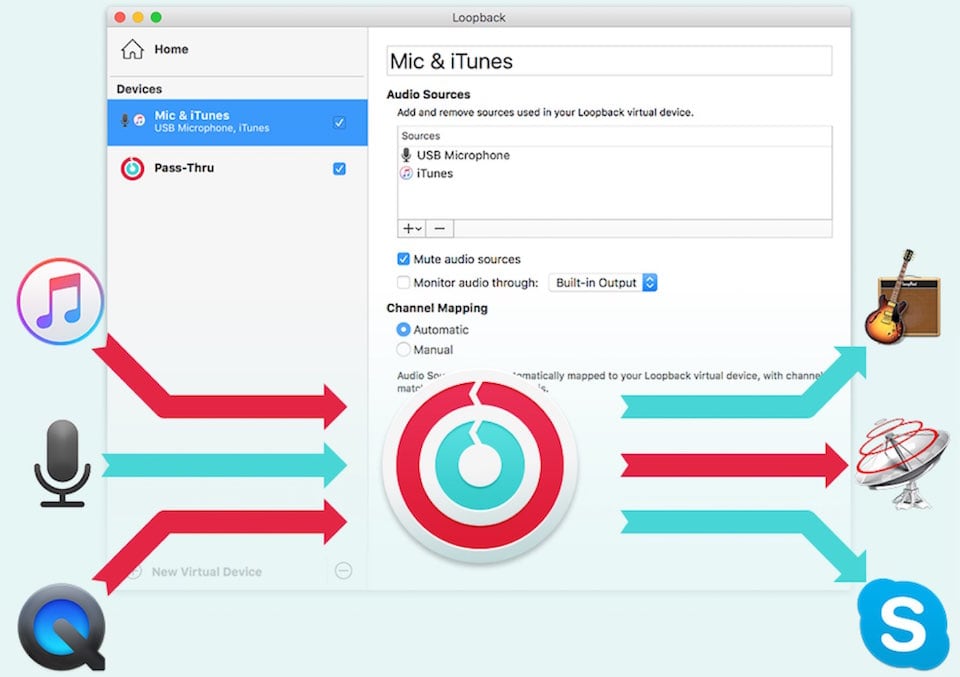960x677 pixels.
Task: Click the Skype icon
Action: coord(903,624)
